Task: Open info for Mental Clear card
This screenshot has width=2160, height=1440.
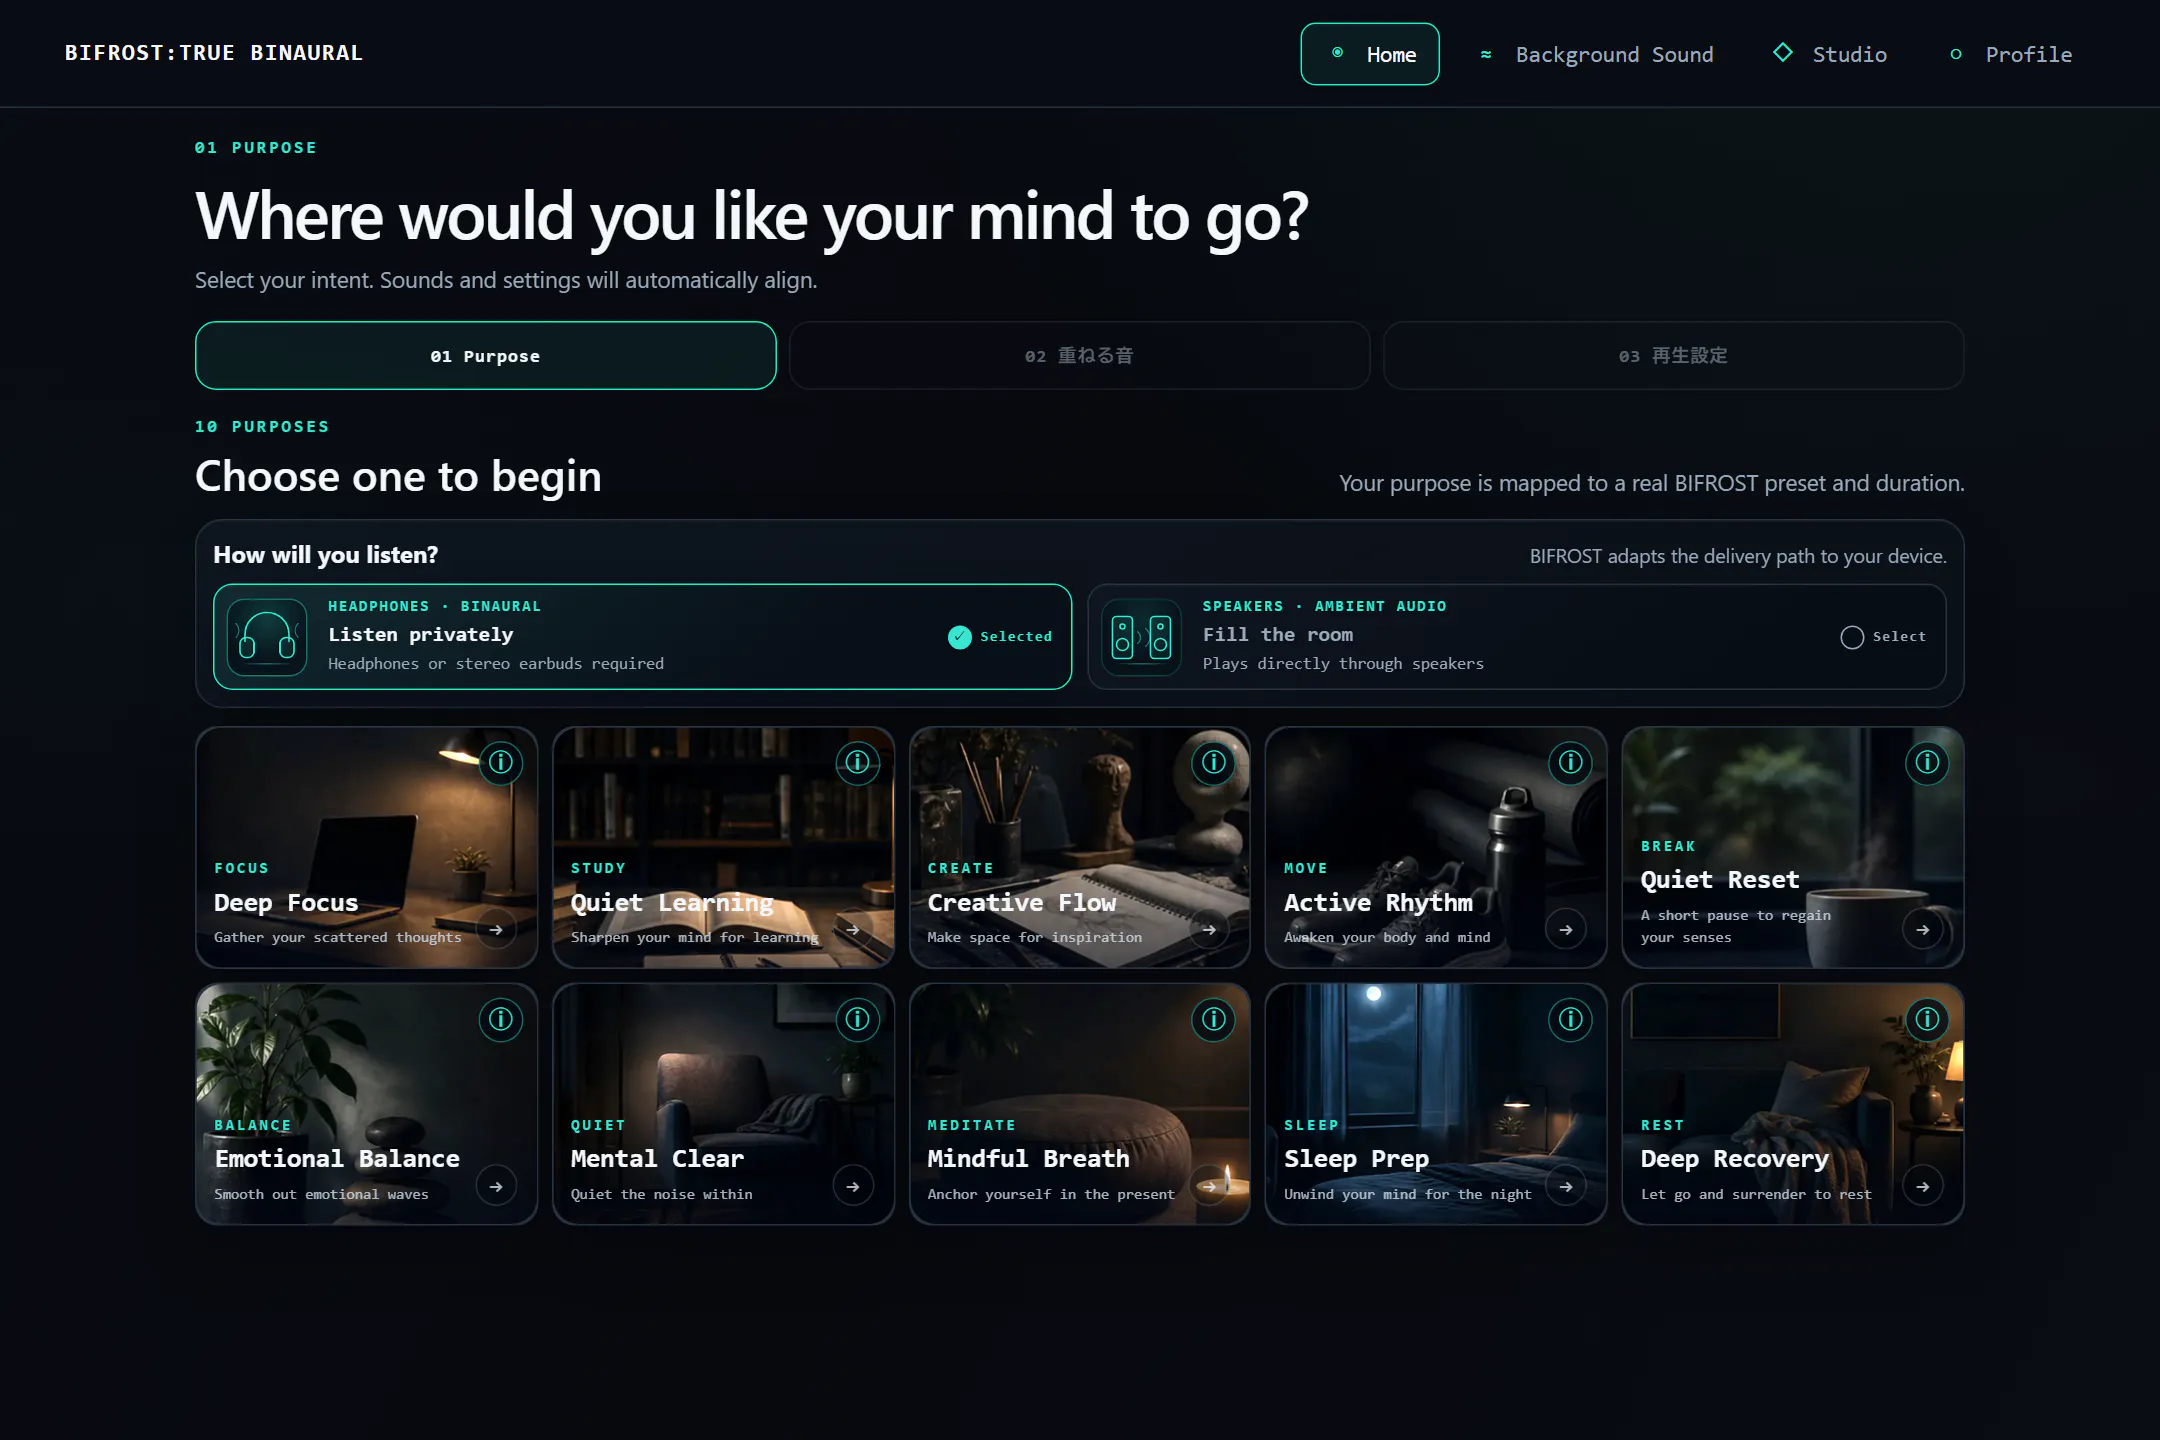Action: click(857, 1019)
